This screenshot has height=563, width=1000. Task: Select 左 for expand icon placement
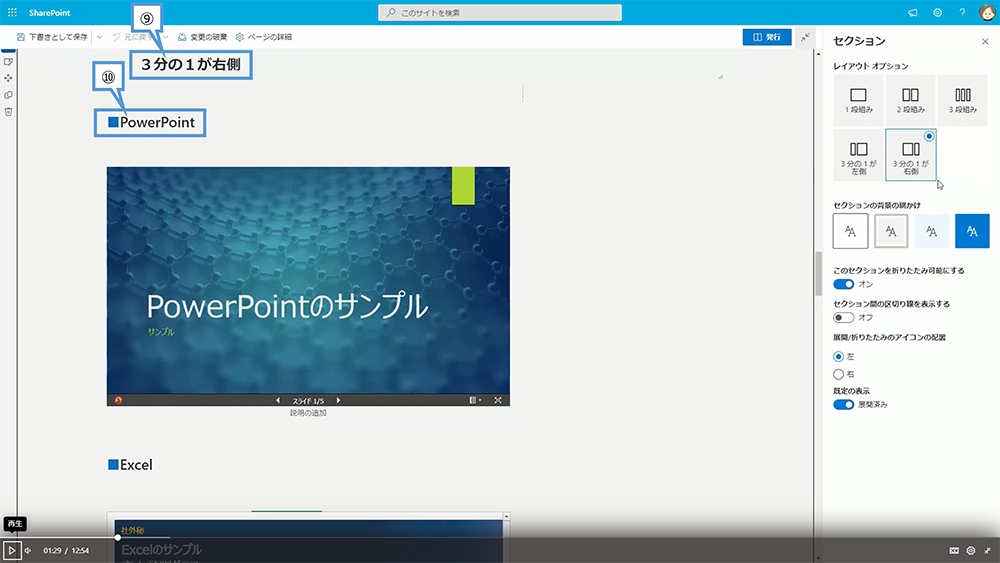[x=839, y=356]
